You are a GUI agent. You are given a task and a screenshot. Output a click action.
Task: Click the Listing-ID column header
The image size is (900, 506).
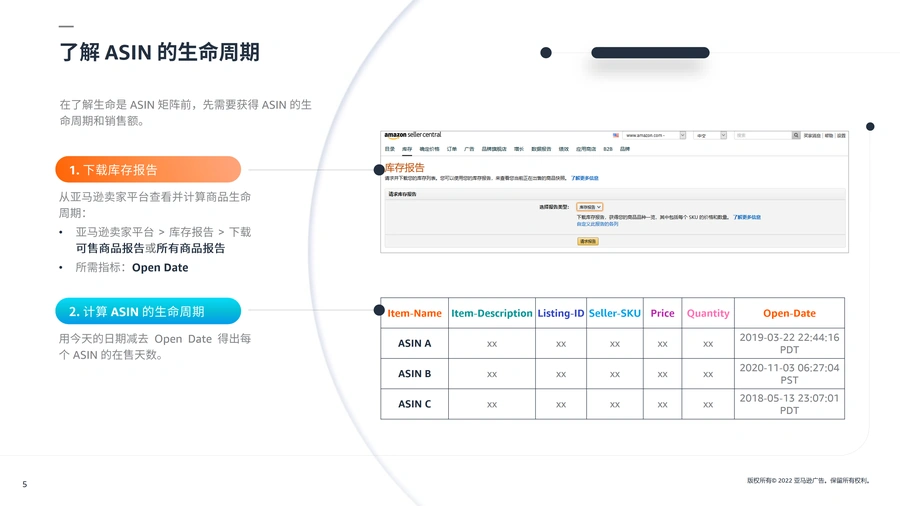(561, 313)
